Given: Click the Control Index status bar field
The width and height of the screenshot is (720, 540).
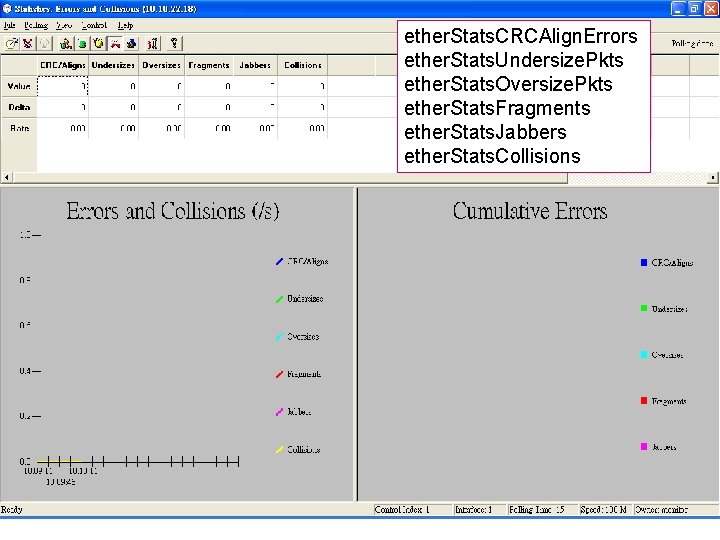Looking at the screenshot, I should [412, 510].
